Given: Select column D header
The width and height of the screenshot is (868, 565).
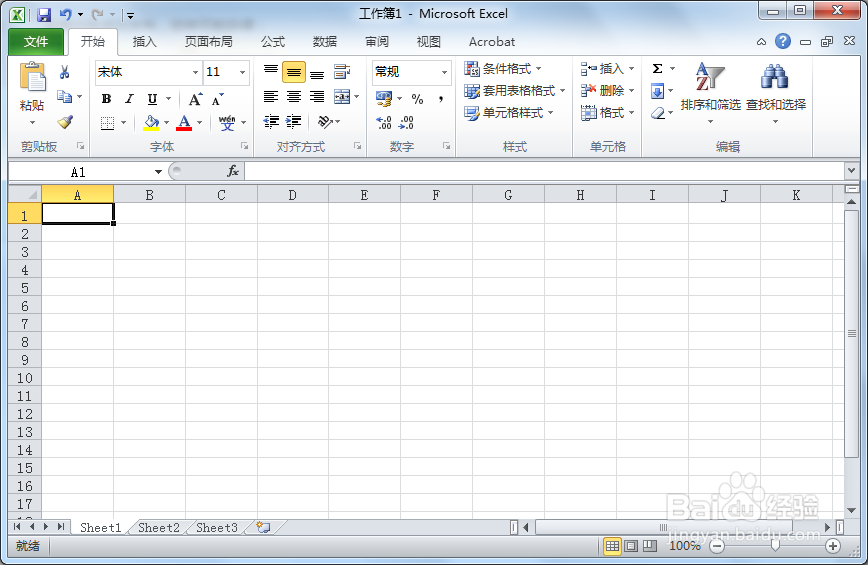Looking at the screenshot, I should tap(292, 195).
